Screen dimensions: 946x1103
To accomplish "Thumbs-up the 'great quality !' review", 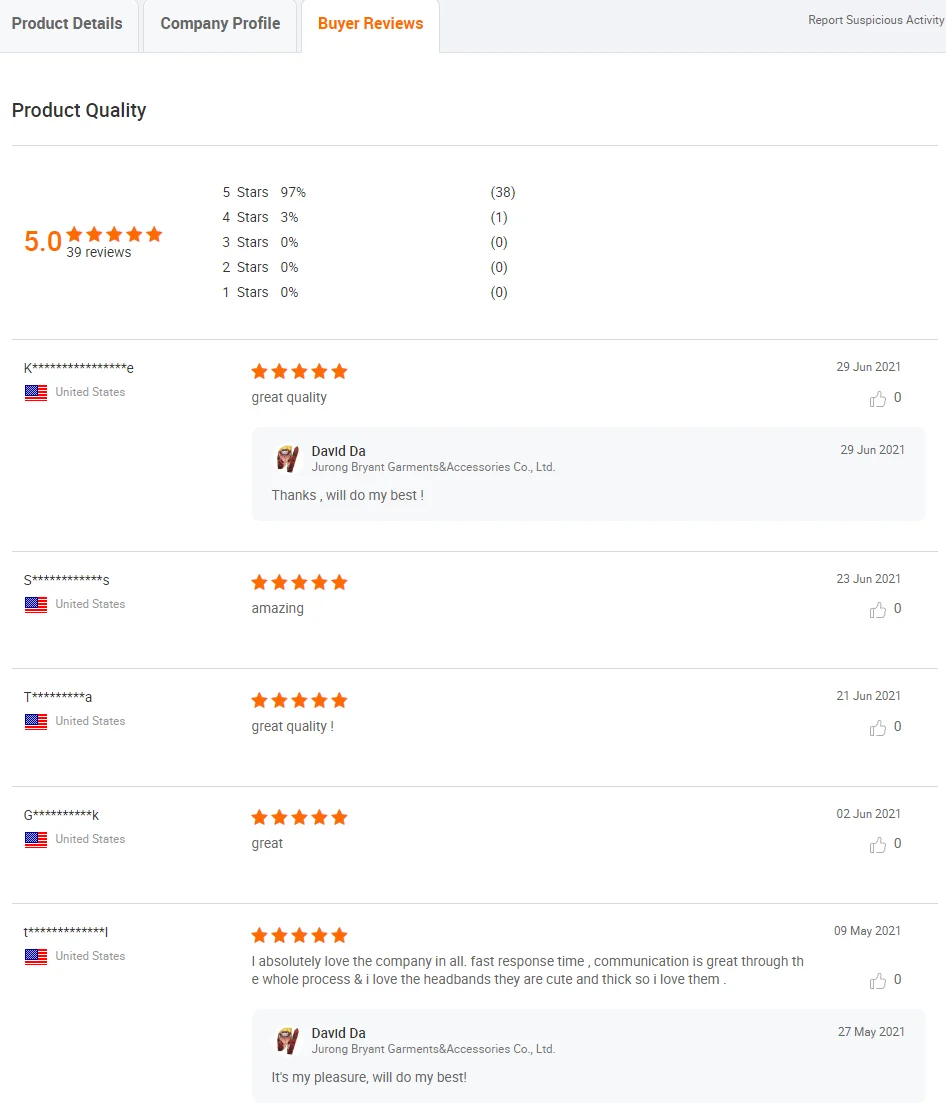I will click(878, 728).
